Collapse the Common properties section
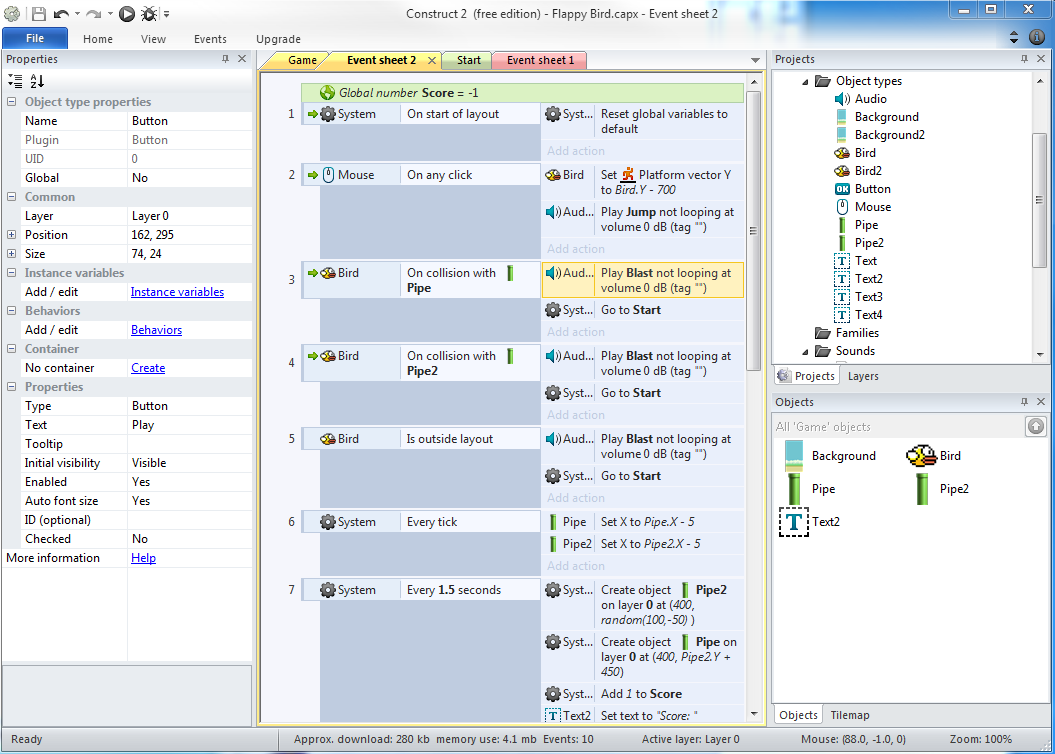This screenshot has width=1055, height=754. 11,197
